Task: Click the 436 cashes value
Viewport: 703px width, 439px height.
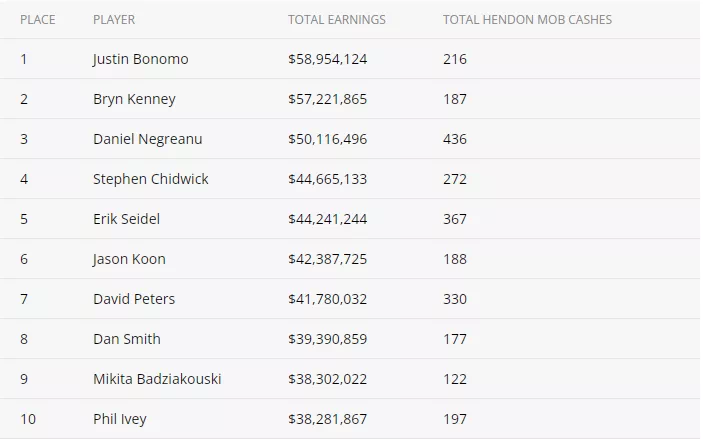Action: [455, 139]
